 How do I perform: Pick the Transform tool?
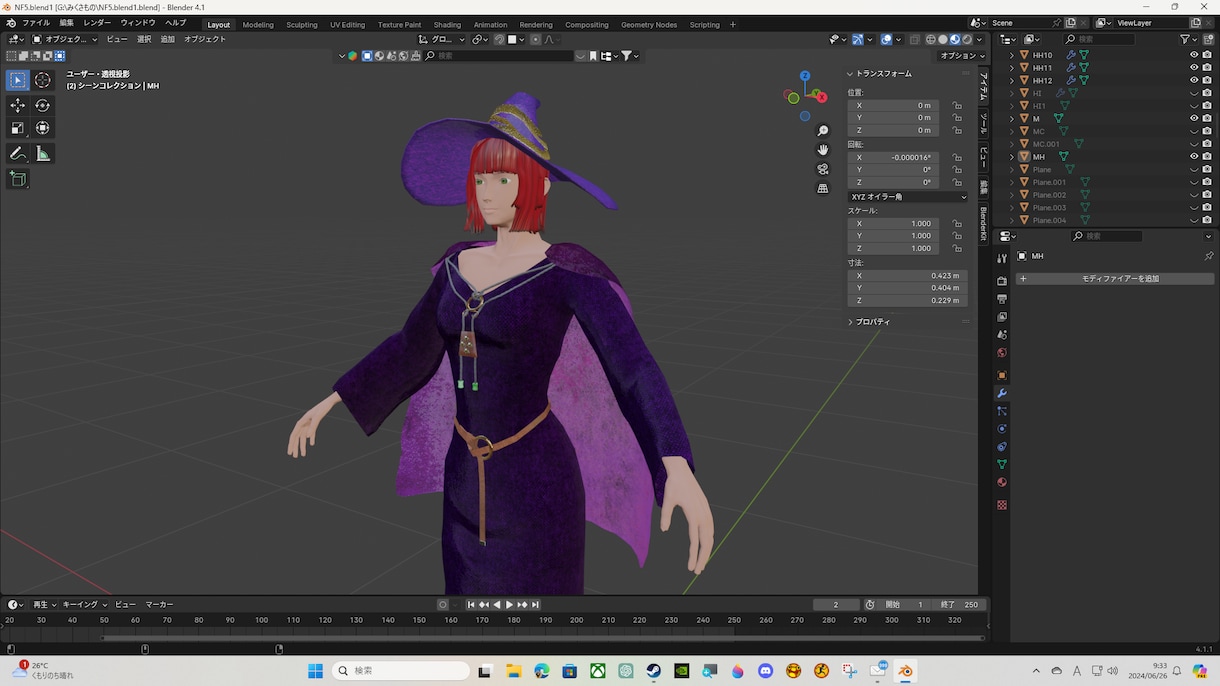pos(43,128)
